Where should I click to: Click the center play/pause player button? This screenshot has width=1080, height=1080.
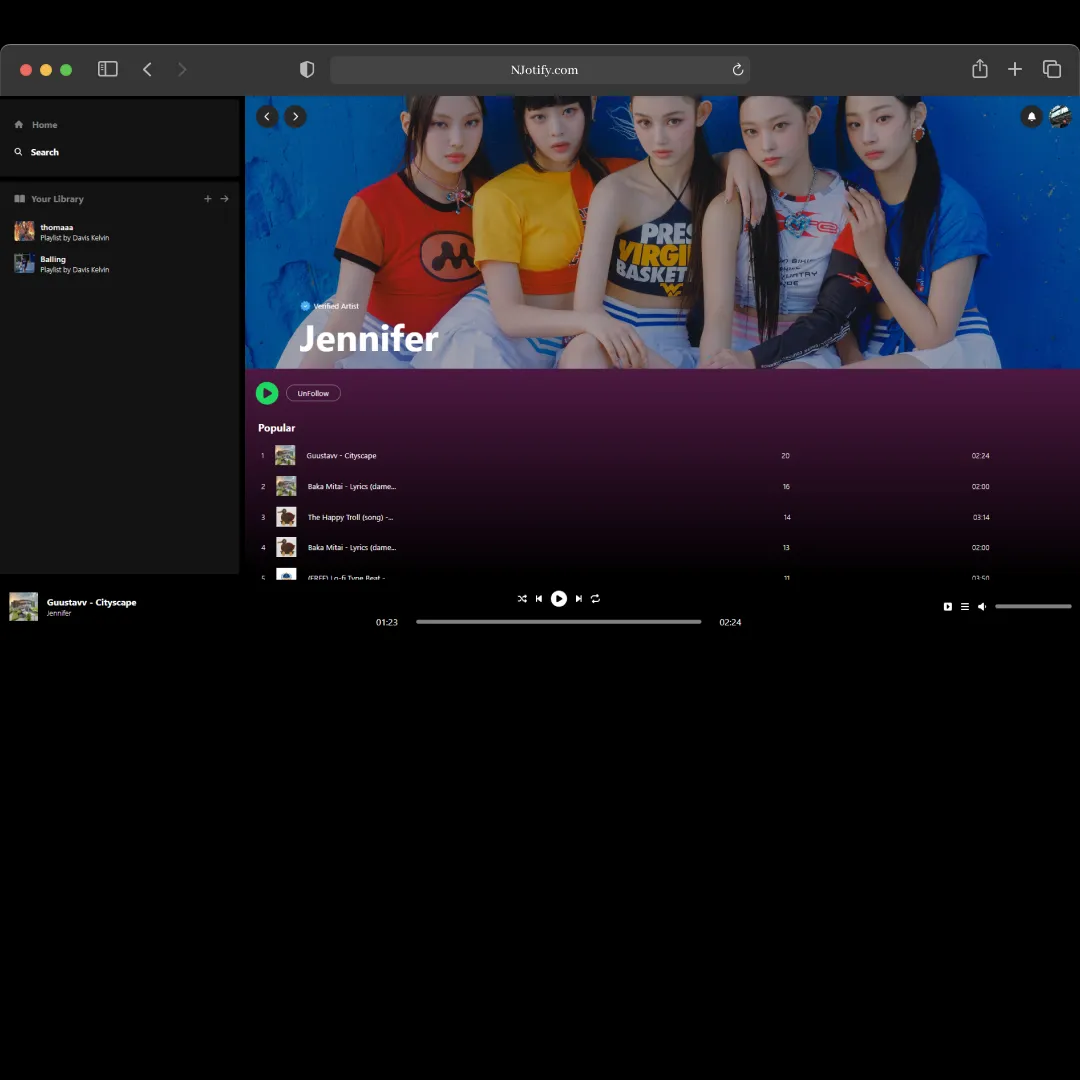[x=559, y=599]
